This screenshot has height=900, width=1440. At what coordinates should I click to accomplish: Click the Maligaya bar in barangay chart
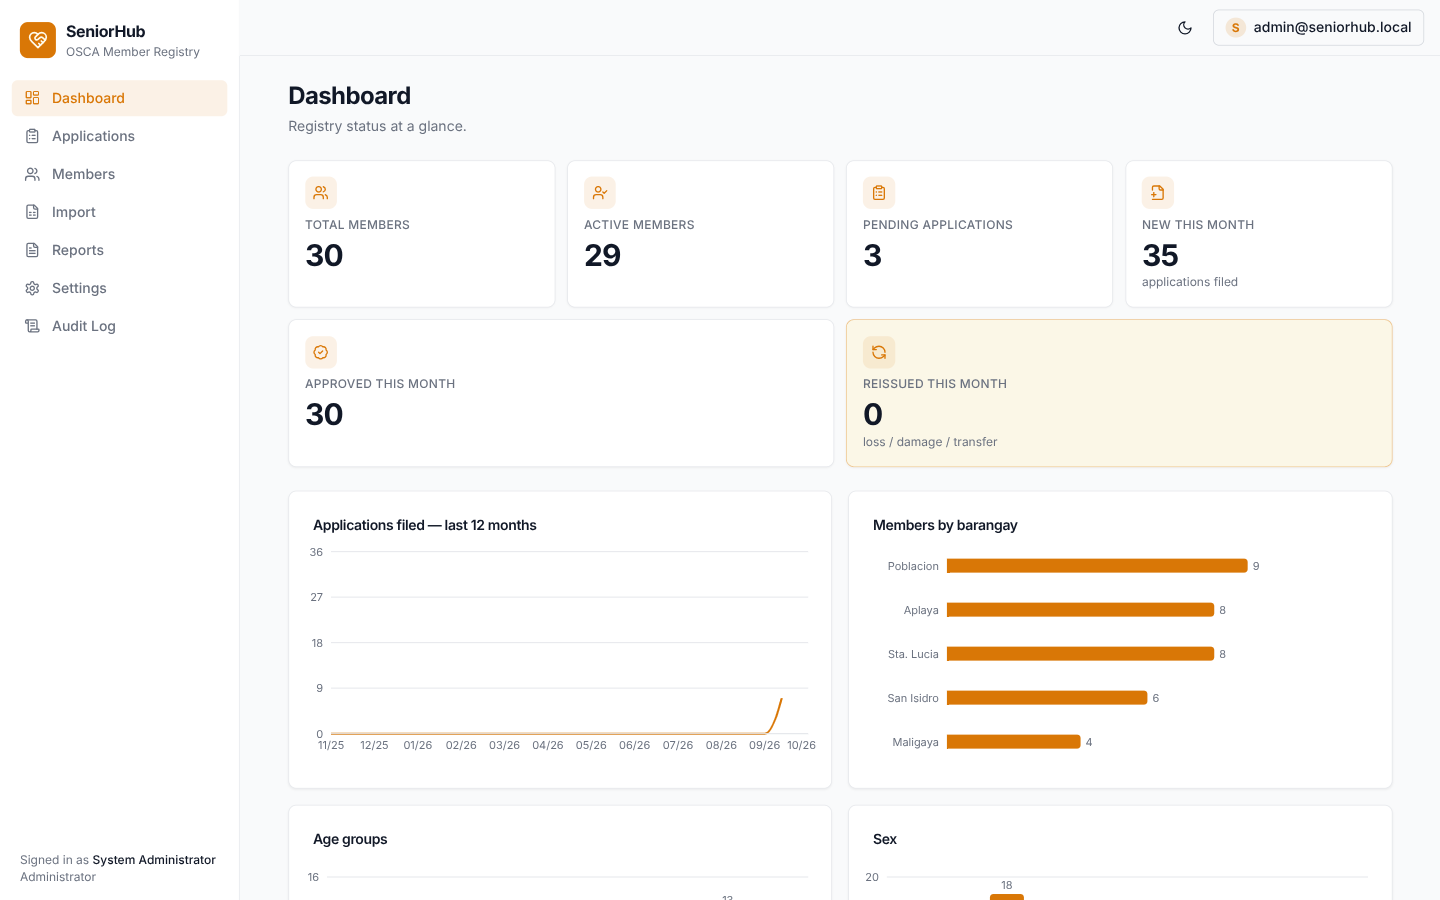pyautogui.click(x=1014, y=742)
